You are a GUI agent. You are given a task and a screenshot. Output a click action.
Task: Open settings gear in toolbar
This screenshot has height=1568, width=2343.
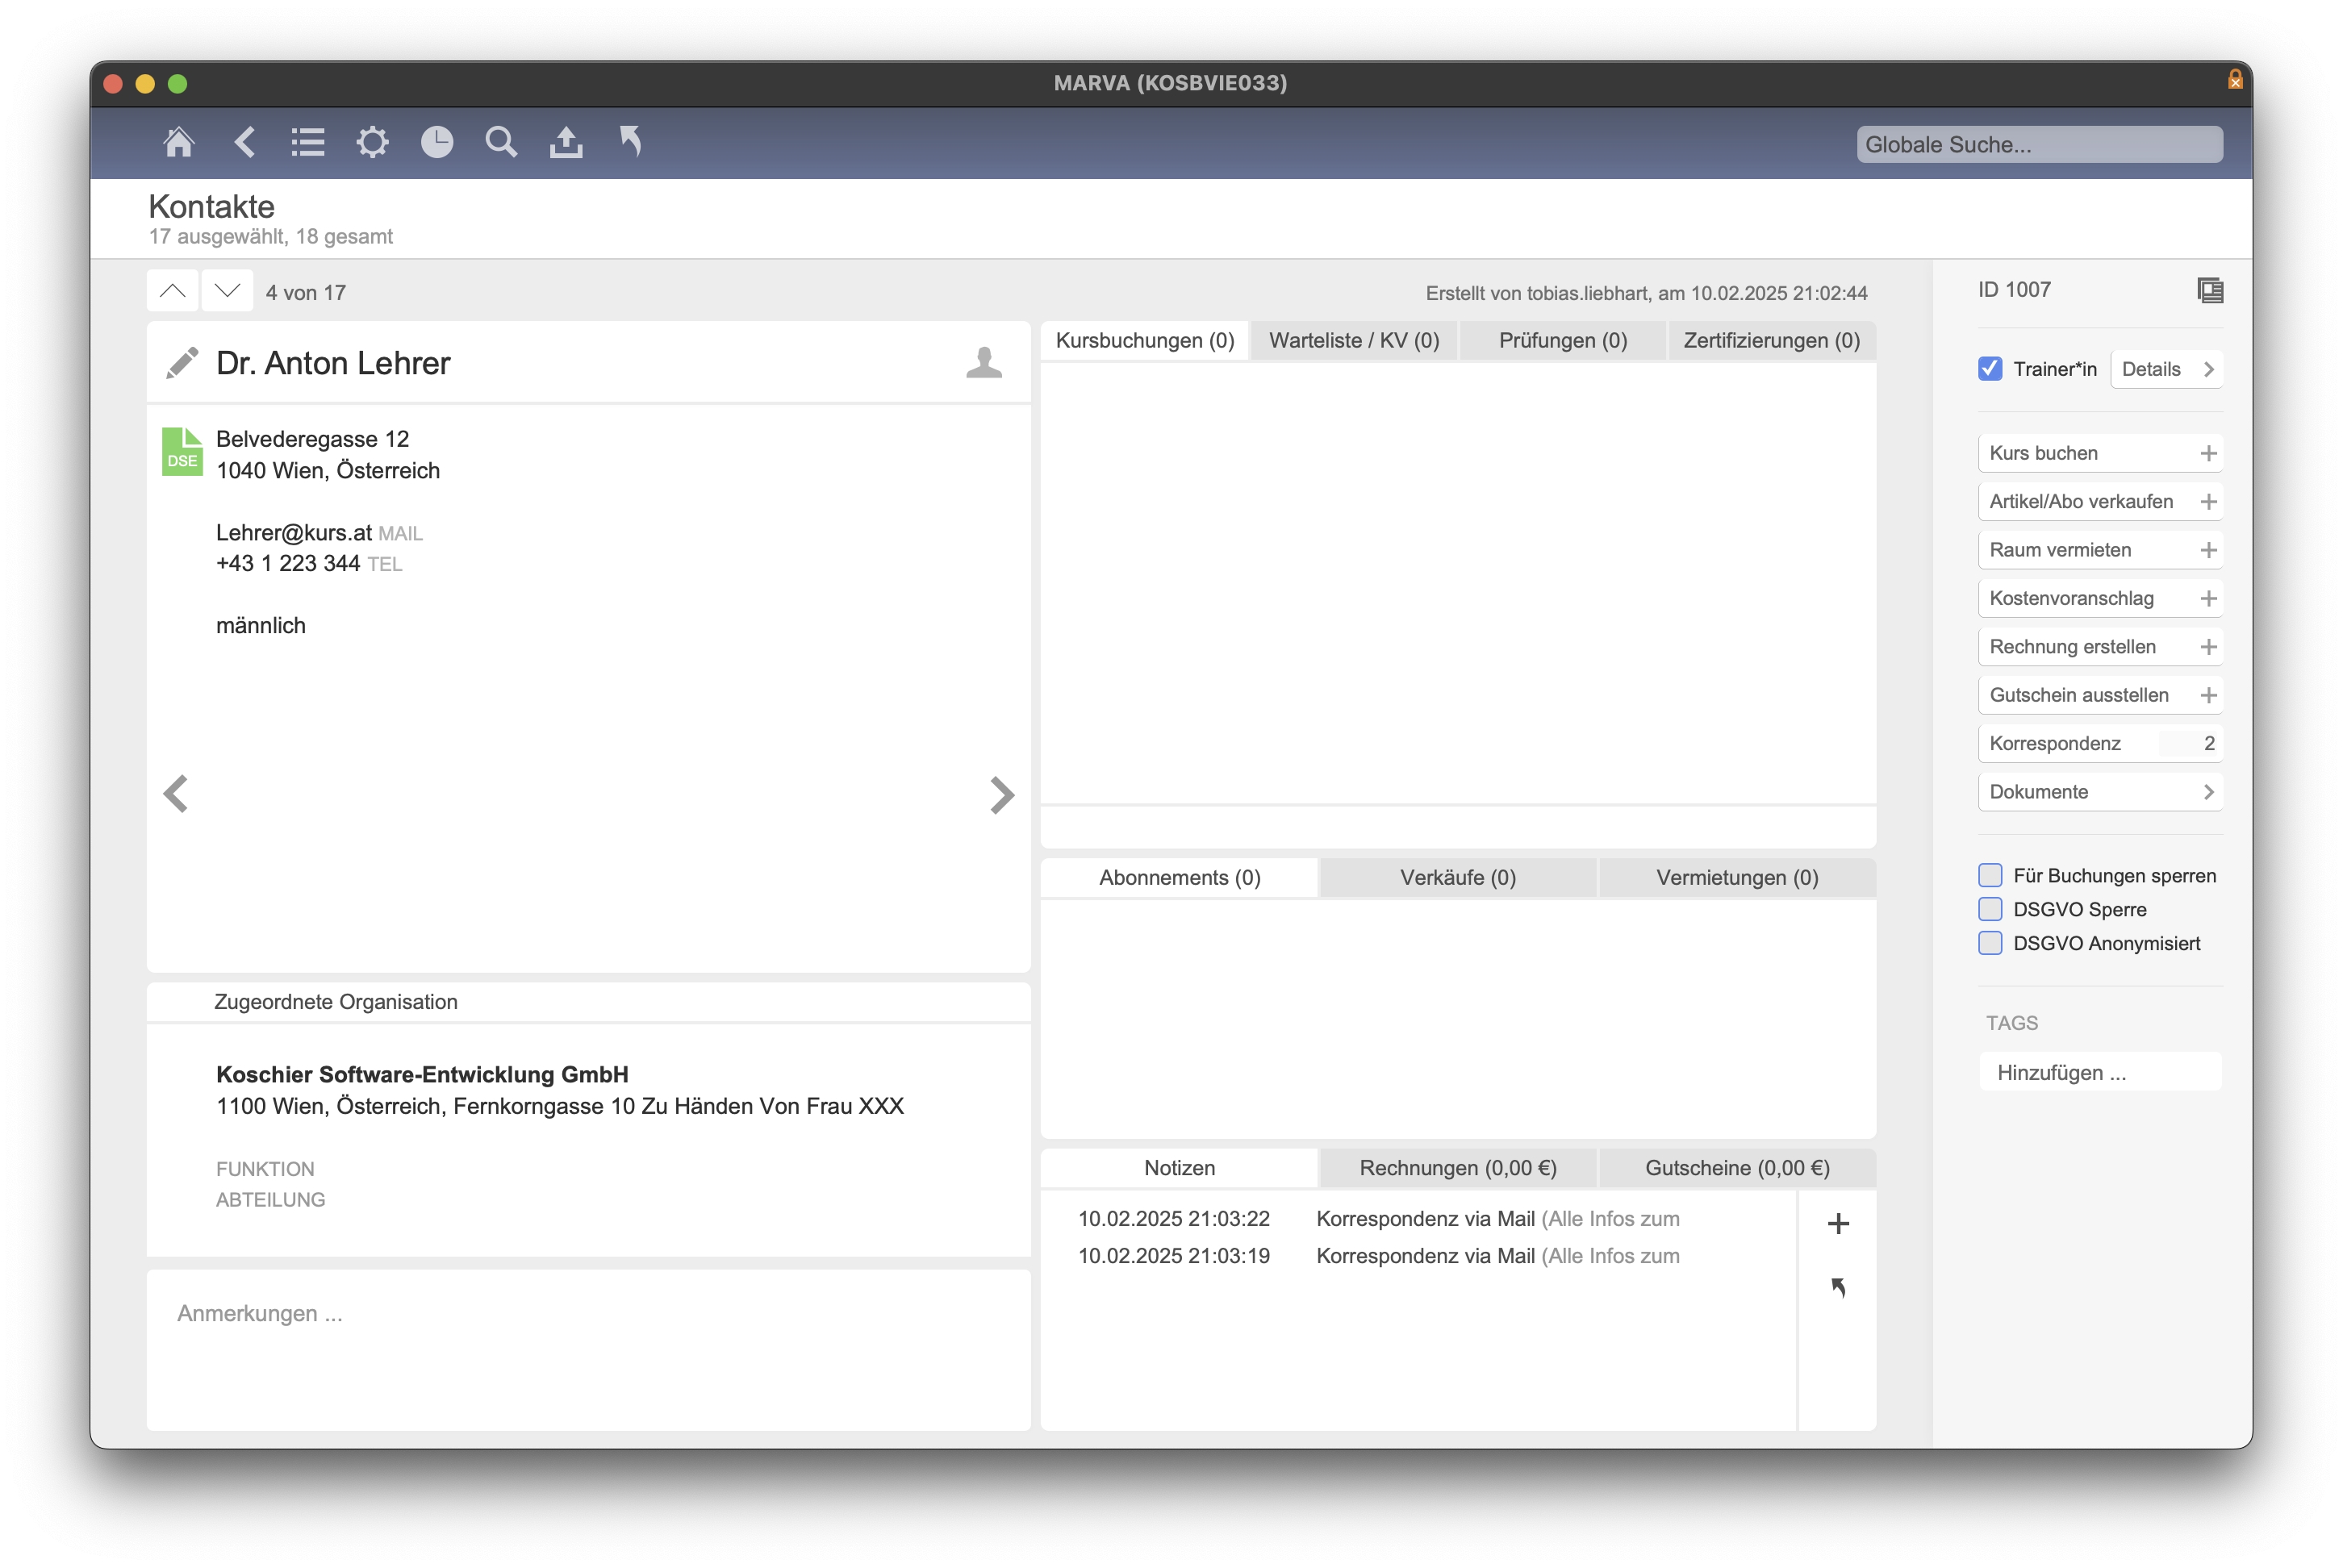[x=372, y=143]
